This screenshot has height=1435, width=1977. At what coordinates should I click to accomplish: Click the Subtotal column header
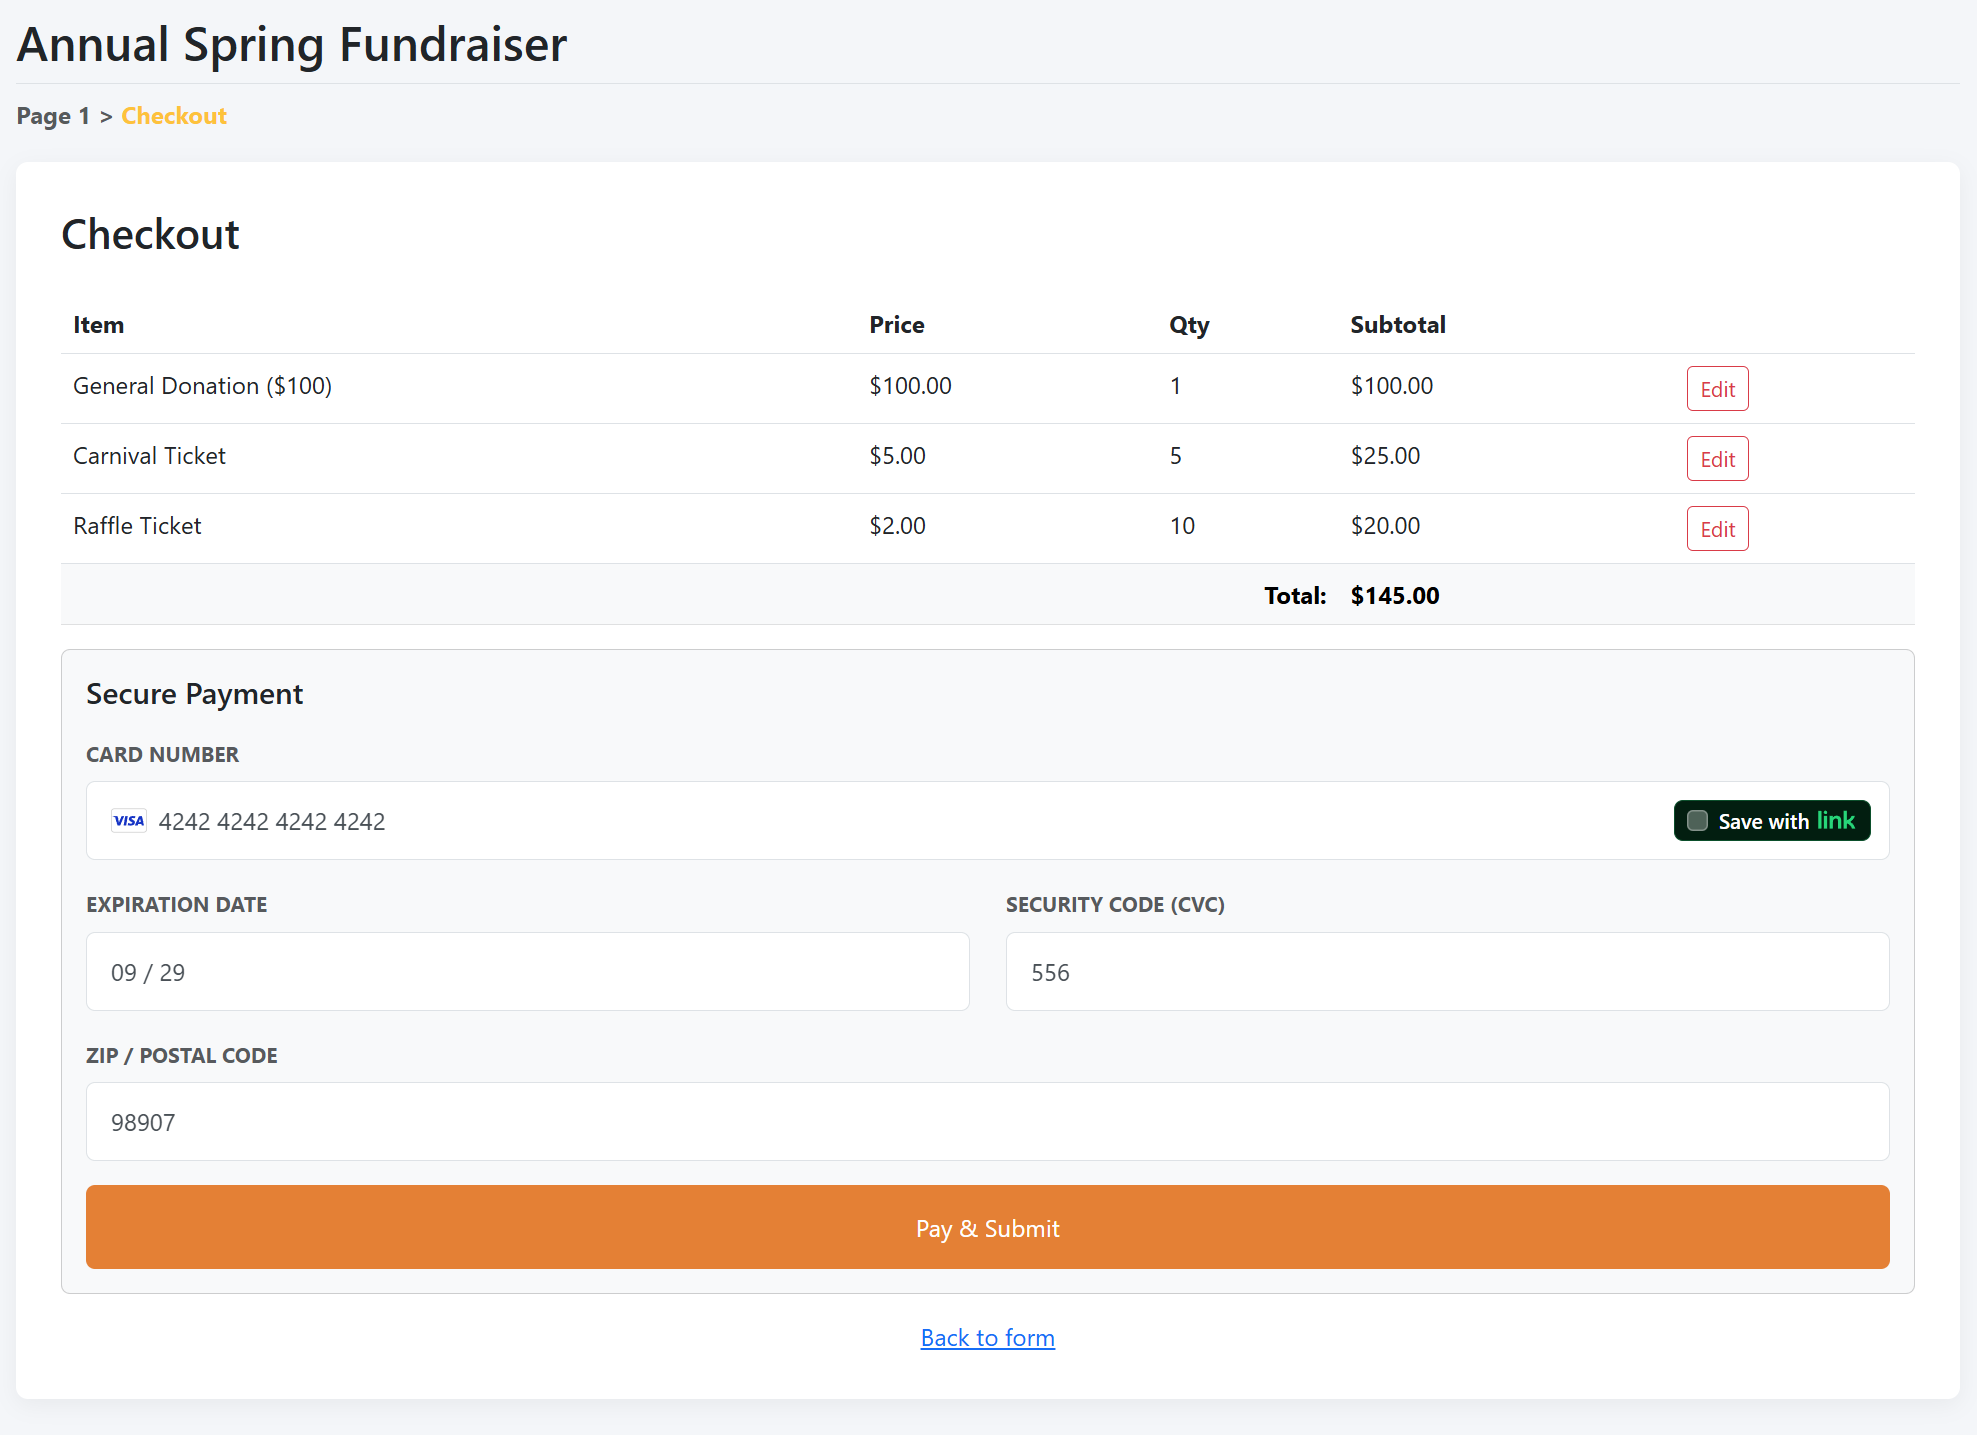click(1397, 325)
